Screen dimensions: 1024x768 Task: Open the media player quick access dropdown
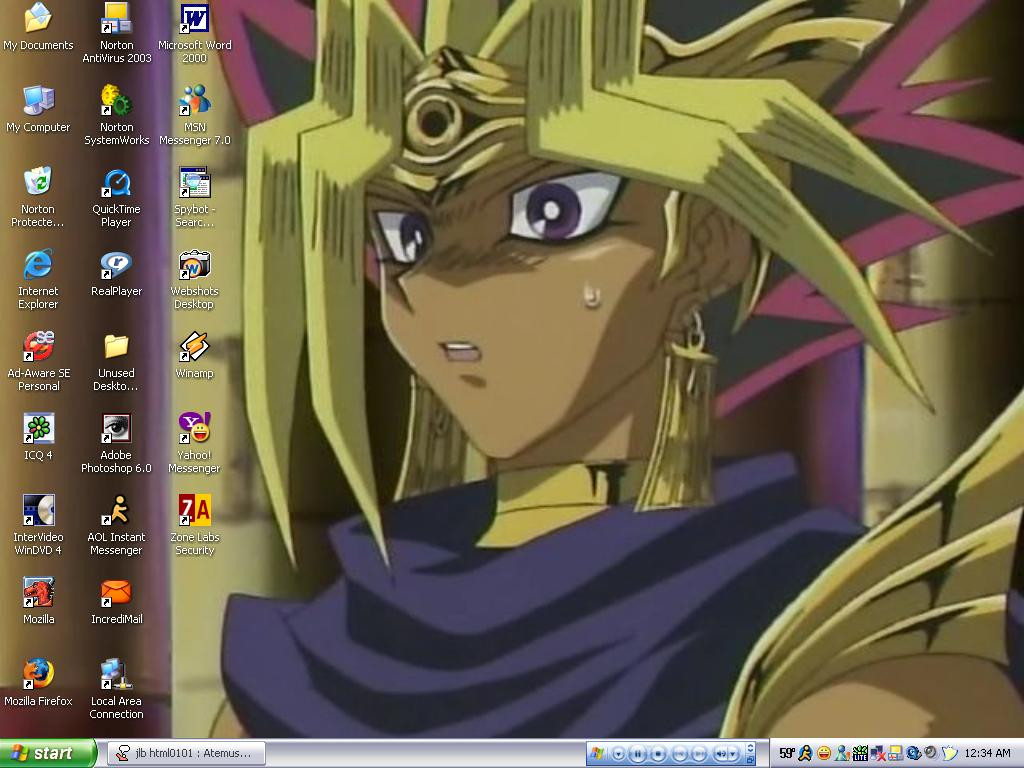tap(618, 754)
